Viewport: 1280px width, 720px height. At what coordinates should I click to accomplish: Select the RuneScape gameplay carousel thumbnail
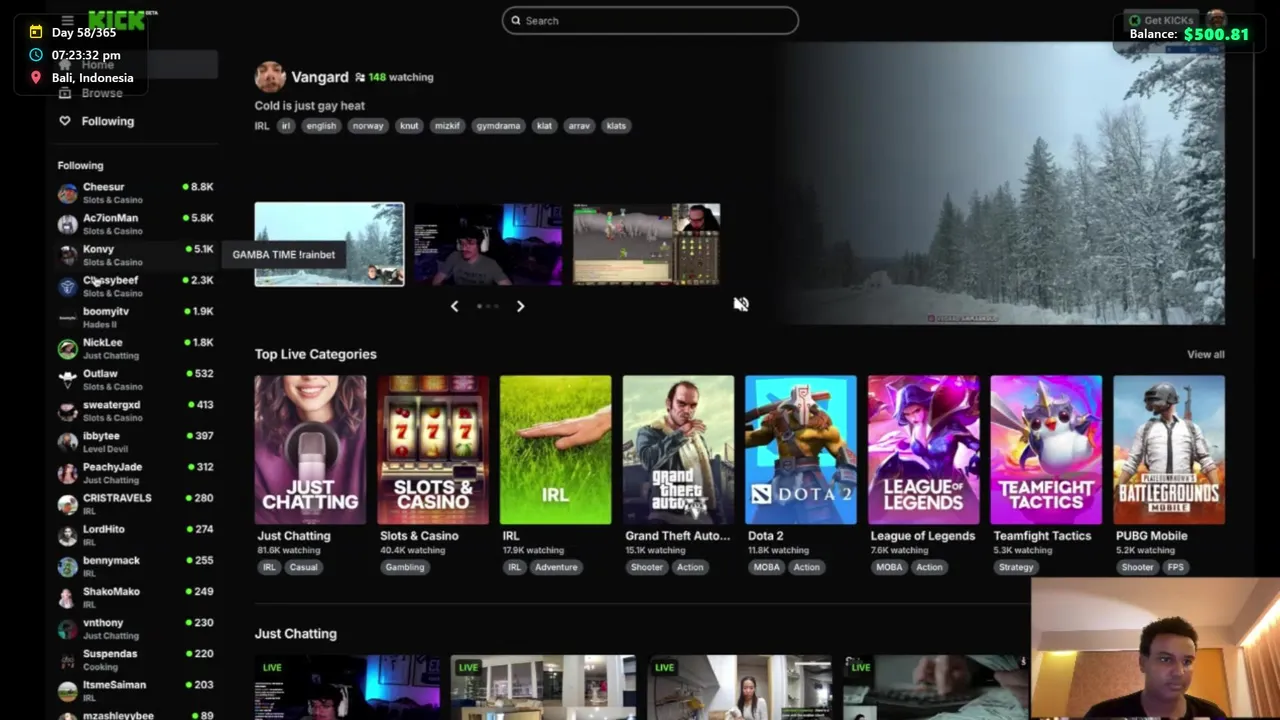[647, 245]
